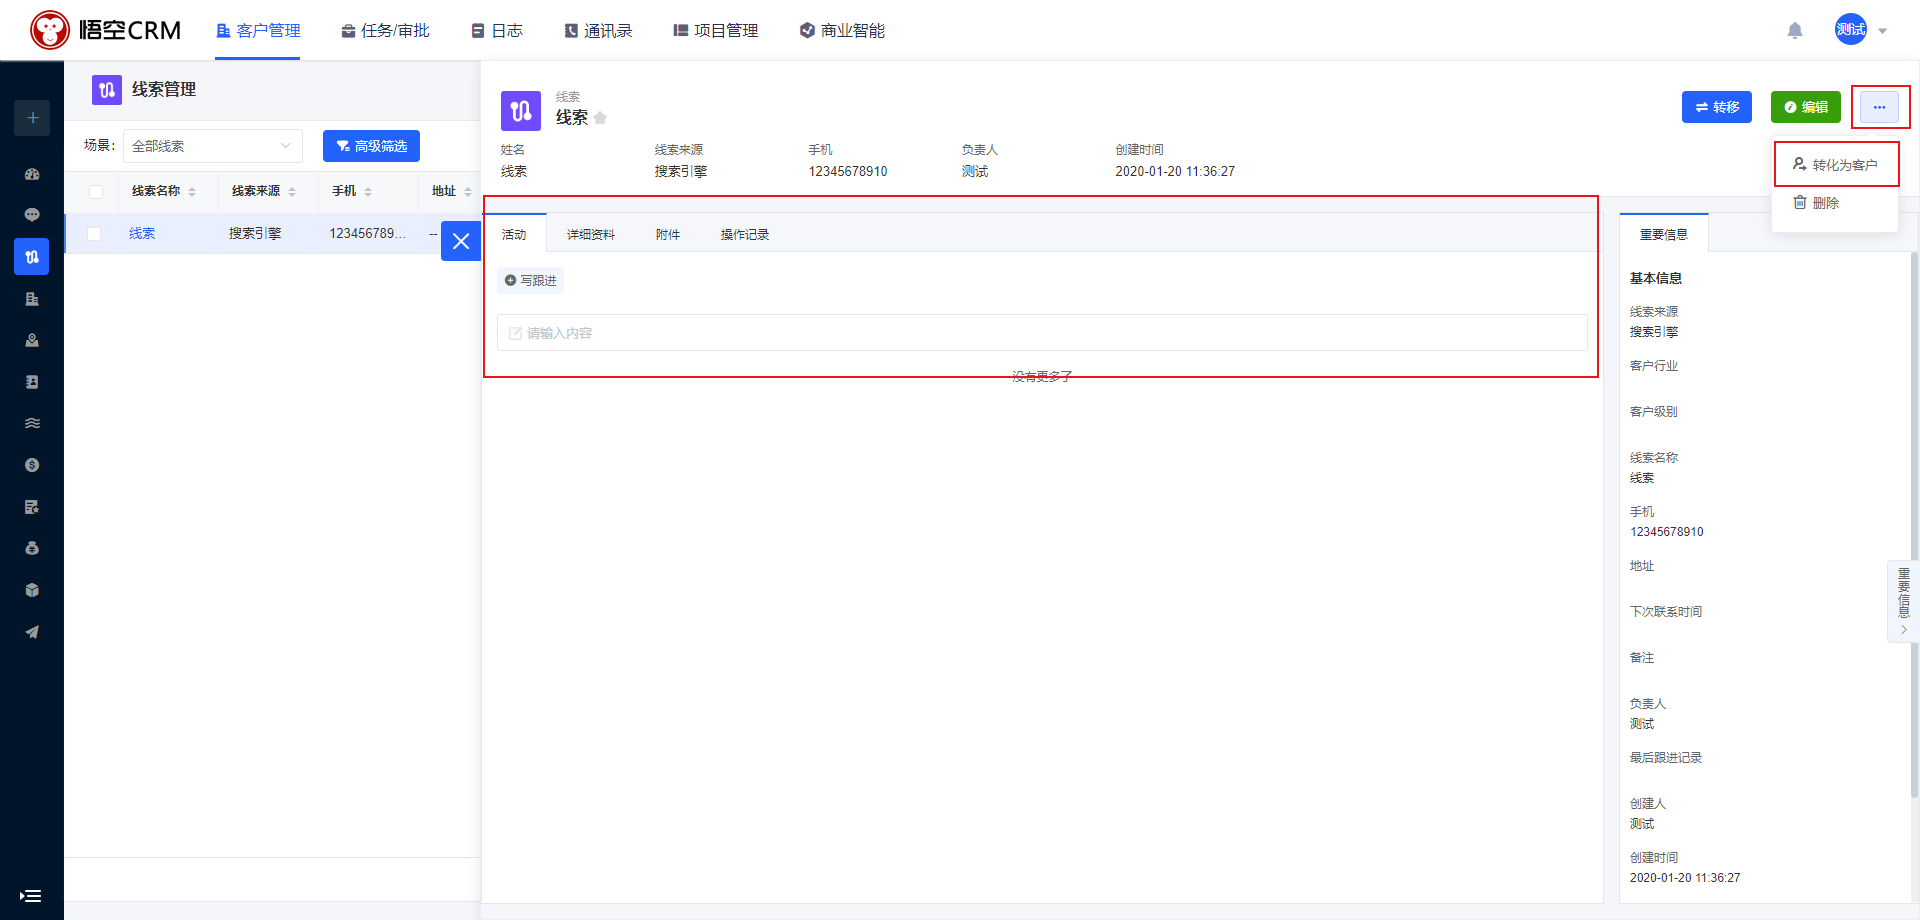
Task: Expand the sidebar using bottom menu icon
Action: [x=31, y=896]
